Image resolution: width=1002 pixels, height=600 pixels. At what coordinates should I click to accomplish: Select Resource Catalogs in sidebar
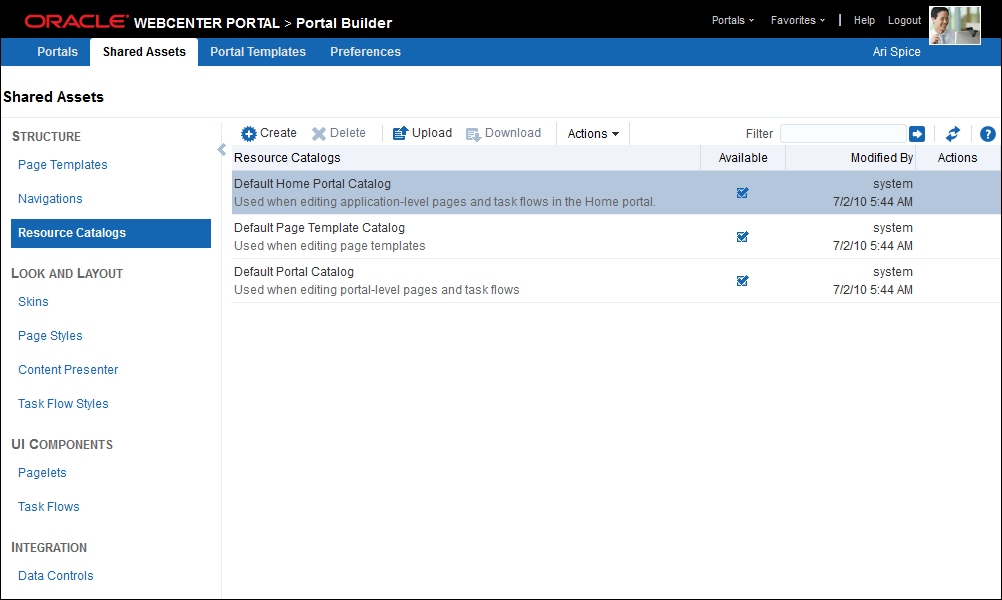111,233
